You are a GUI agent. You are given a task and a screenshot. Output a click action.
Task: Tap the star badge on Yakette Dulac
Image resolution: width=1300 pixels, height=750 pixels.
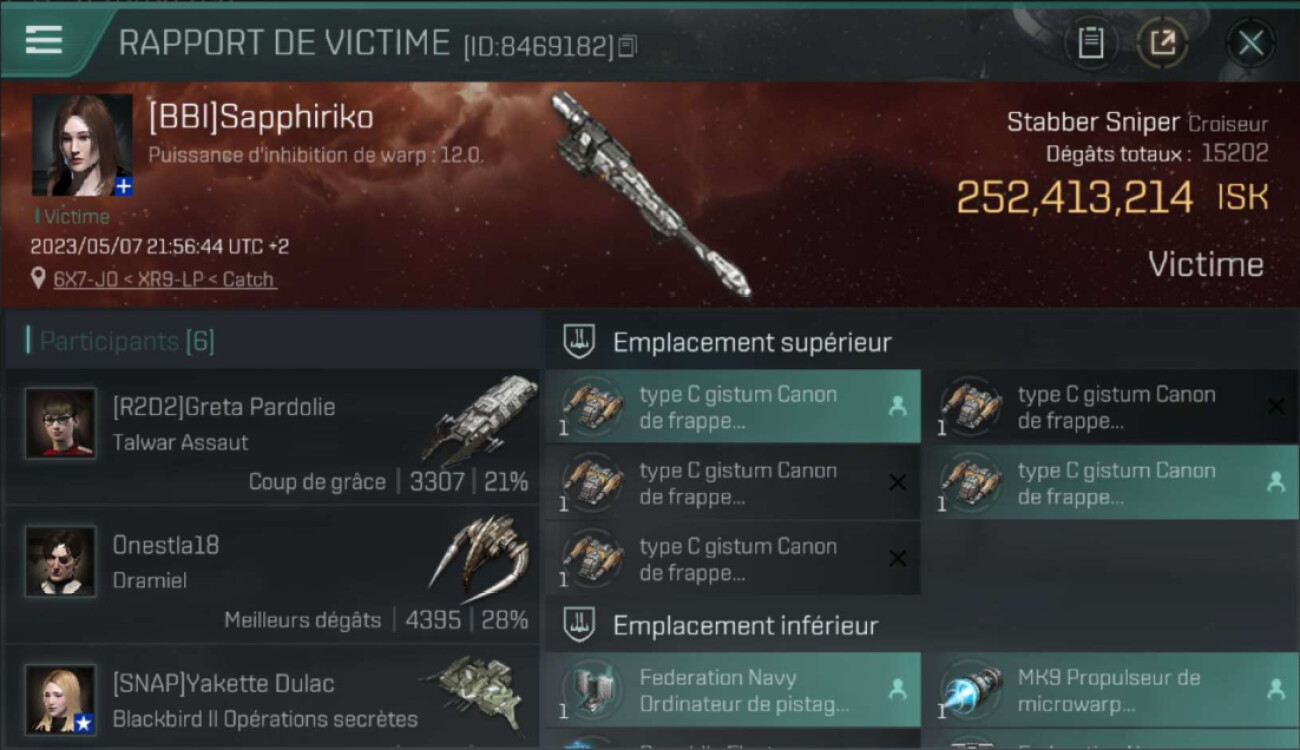85,723
